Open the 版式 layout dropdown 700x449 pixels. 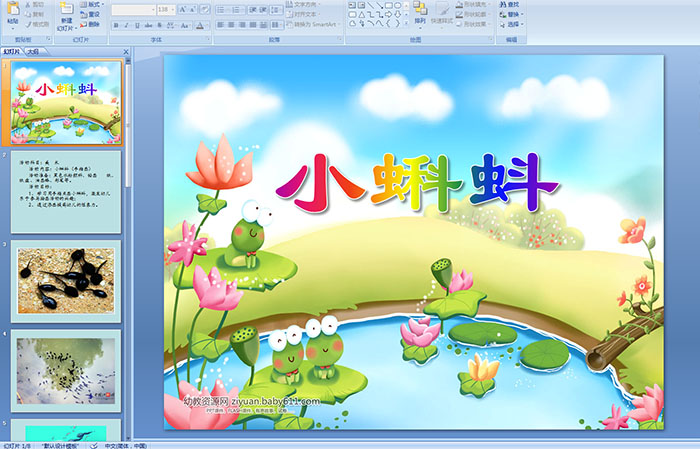(x=92, y=4)
